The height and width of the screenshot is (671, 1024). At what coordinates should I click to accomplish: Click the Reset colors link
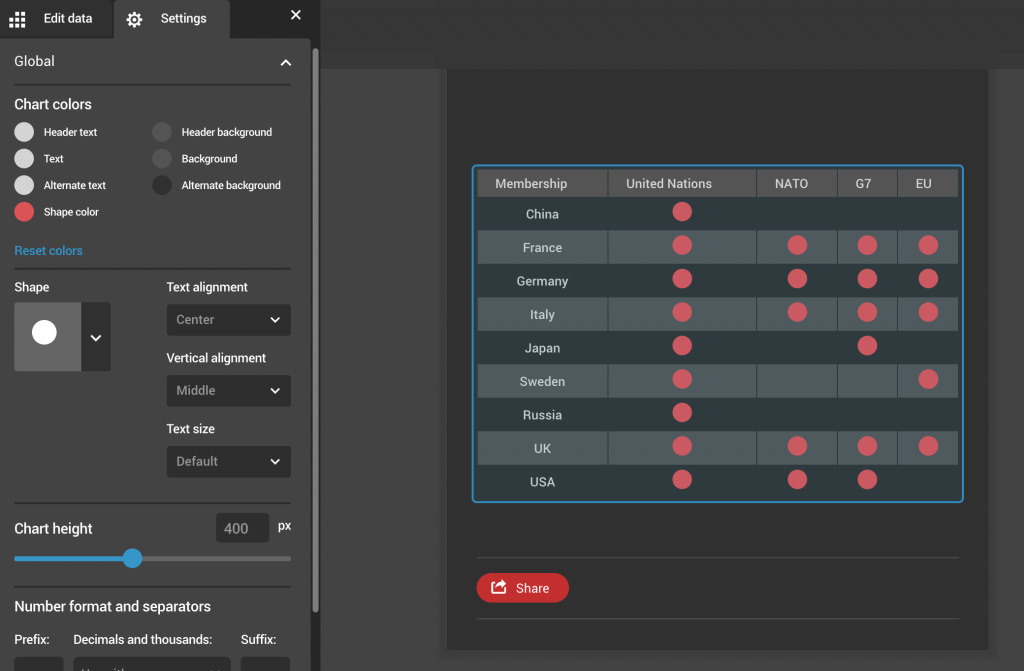(48, 250)
